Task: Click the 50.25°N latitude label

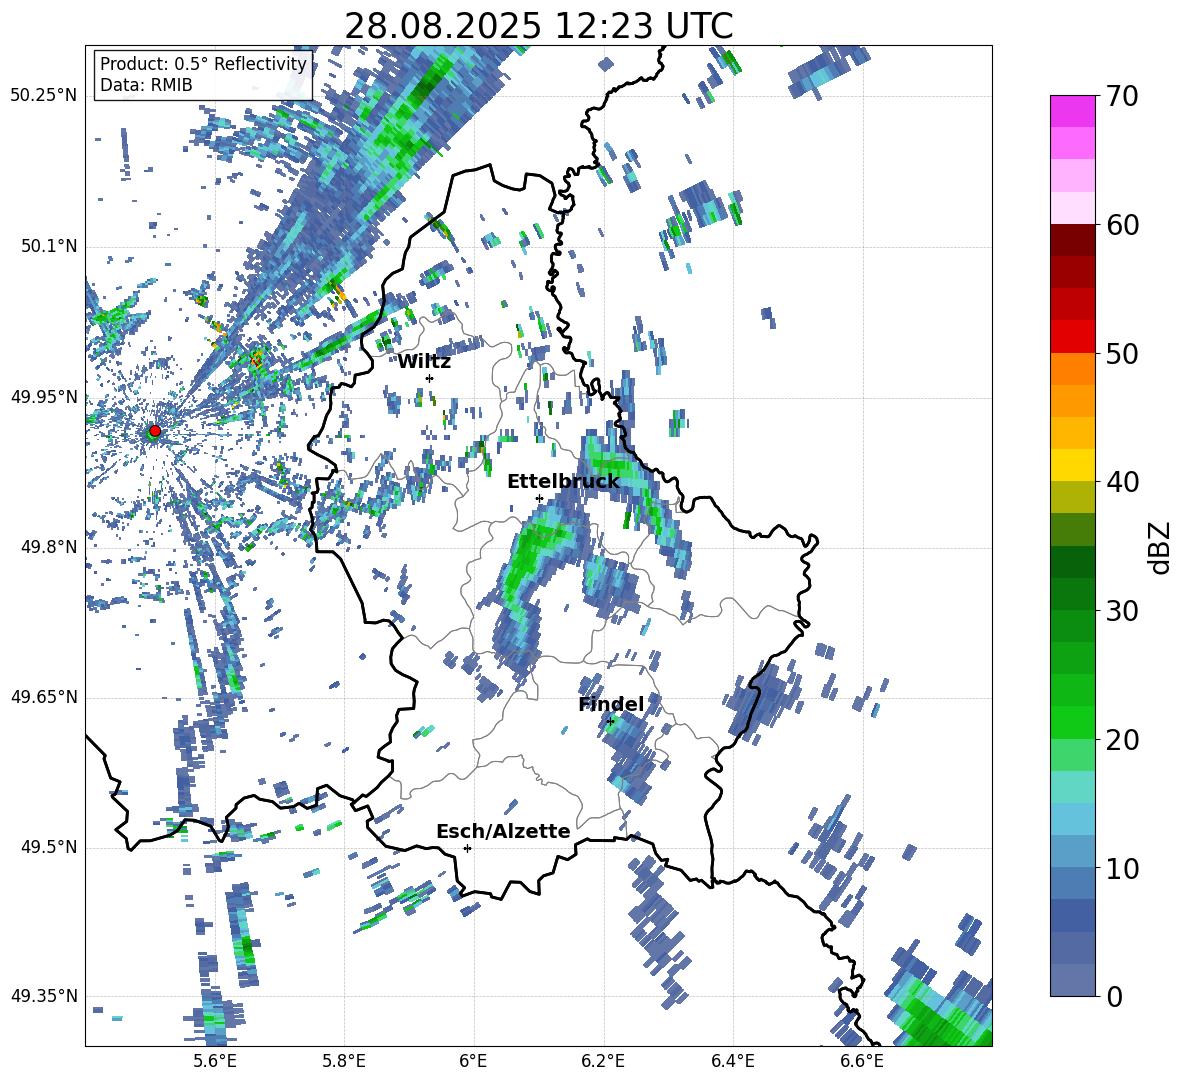Action: pyautogui.click(x=44, y=96)
